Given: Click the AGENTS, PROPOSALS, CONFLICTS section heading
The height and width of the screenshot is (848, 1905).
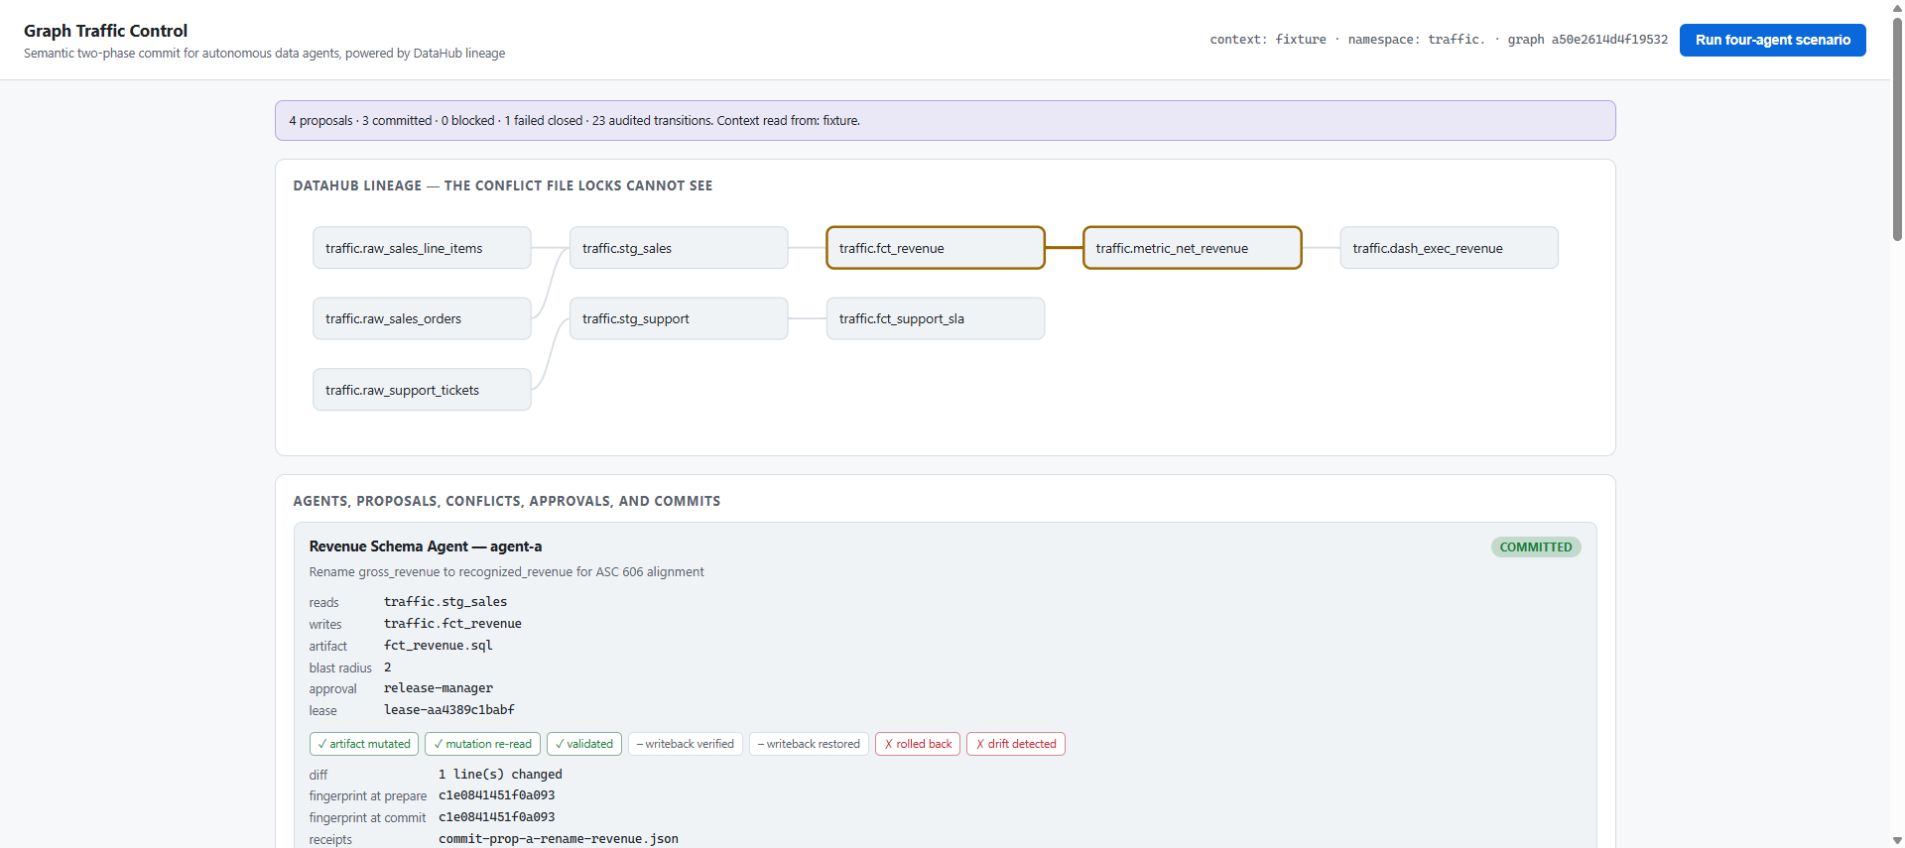Looking at the screenshot, I should pyautogui.click(x=507, y=501).
